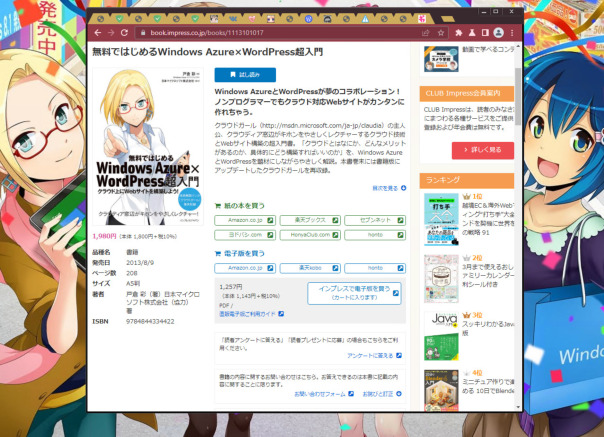
Task: Open the お問い合わせフォーム link
Action: 324,394
